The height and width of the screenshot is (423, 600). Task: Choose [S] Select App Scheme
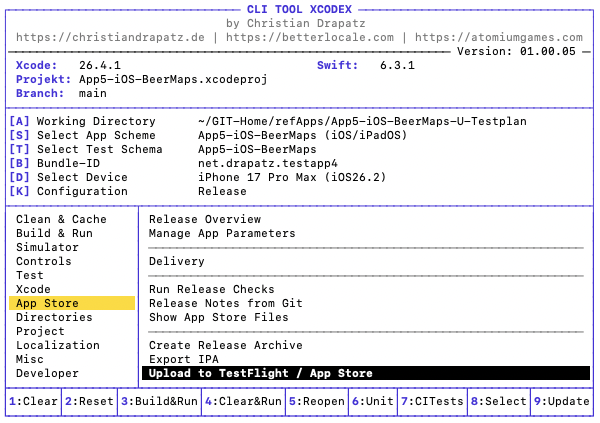83,136
